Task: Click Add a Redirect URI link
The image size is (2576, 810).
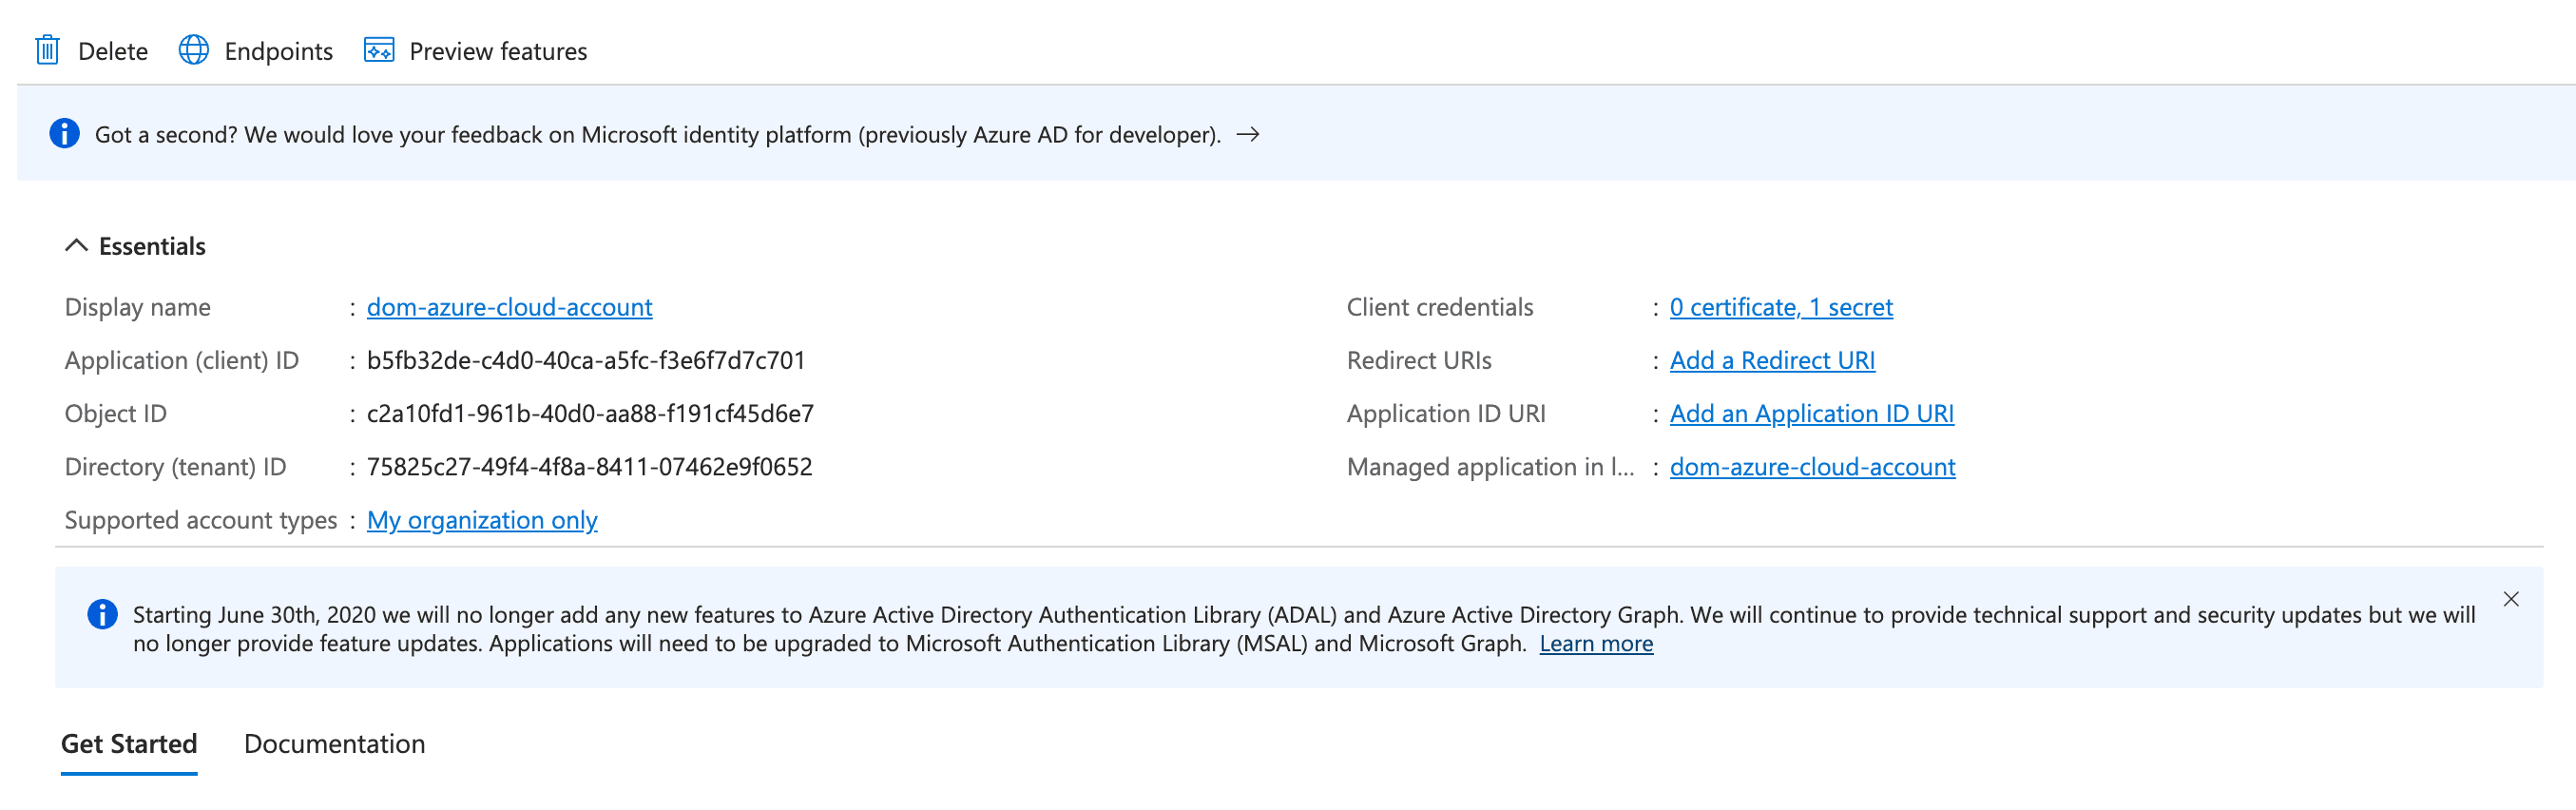Action: click(1772, 360)
